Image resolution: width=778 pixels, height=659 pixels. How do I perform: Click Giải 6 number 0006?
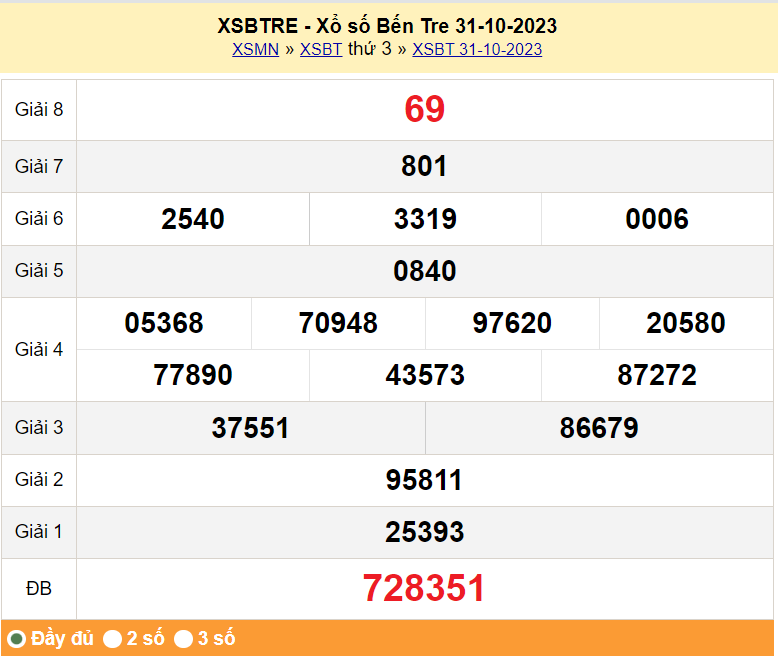point(657,219)
